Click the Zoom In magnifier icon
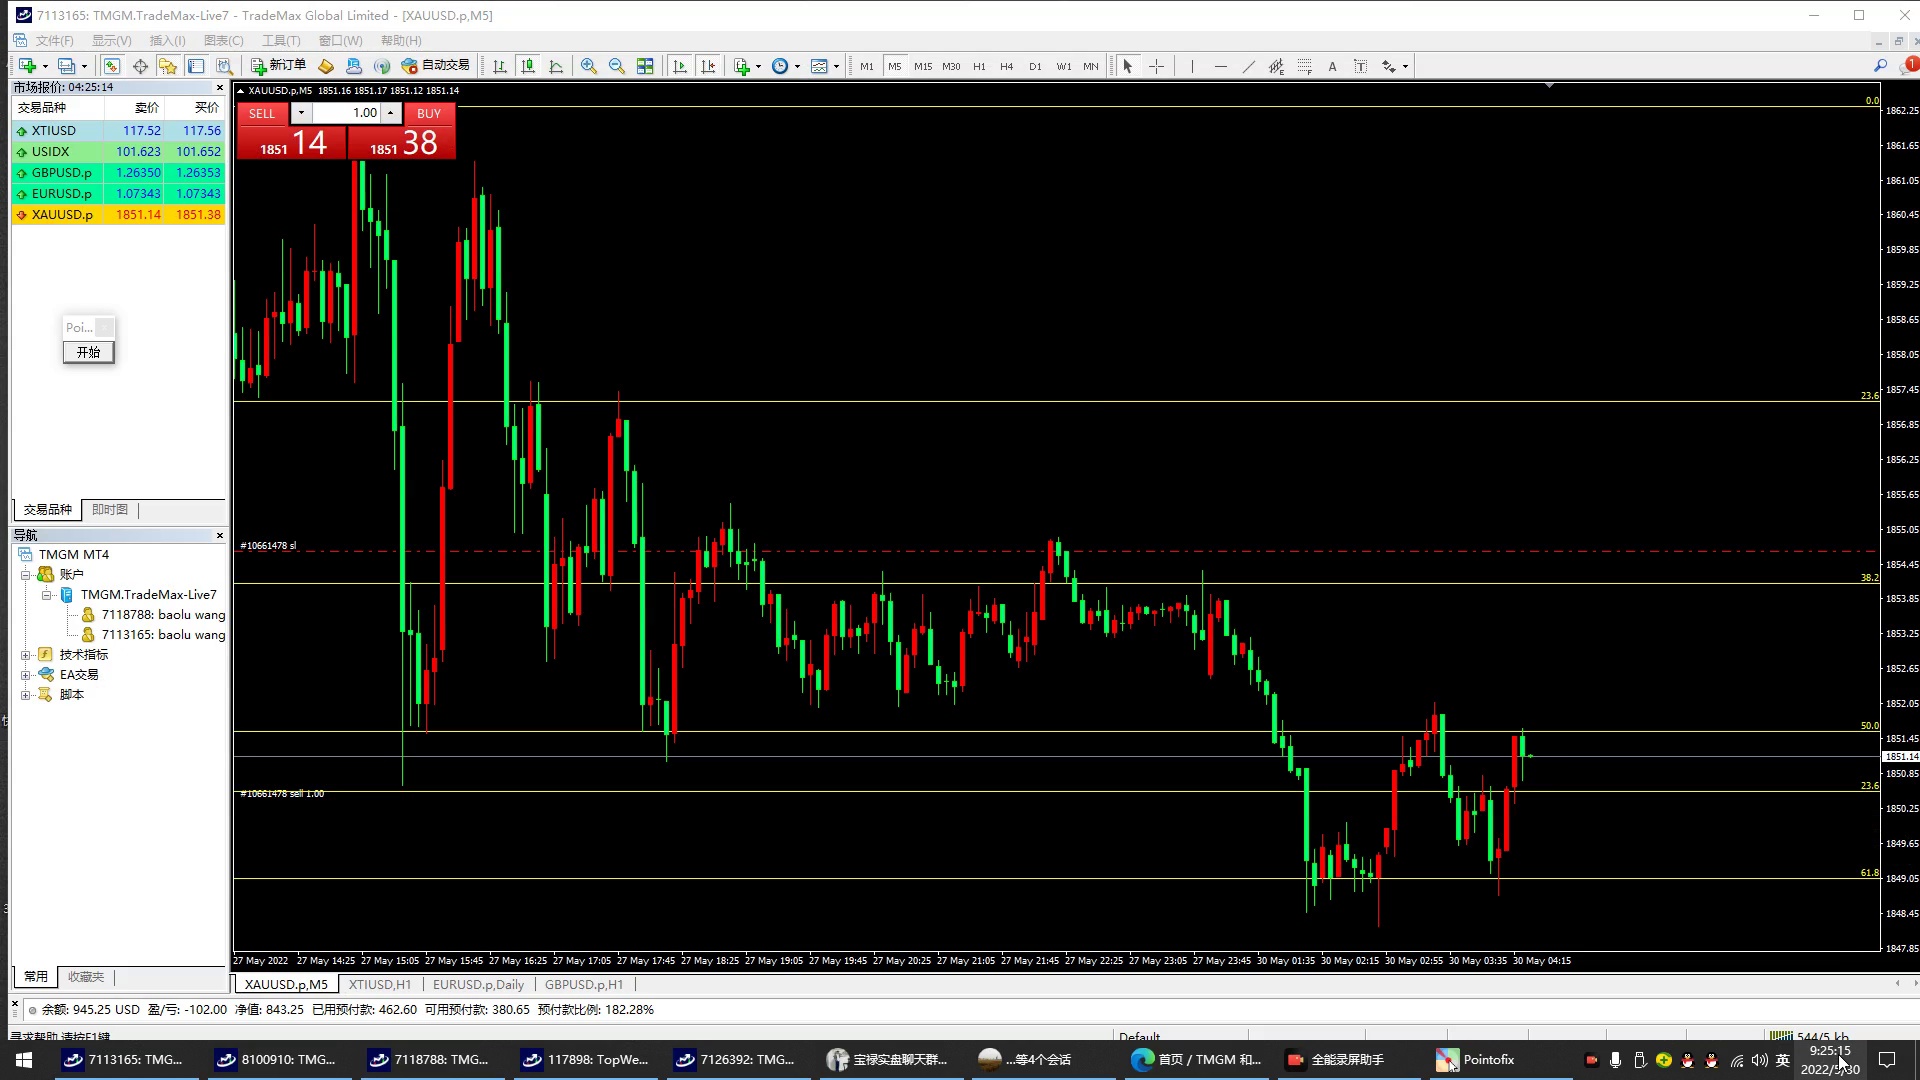1920x1080 pixels. tap(589, 66)
